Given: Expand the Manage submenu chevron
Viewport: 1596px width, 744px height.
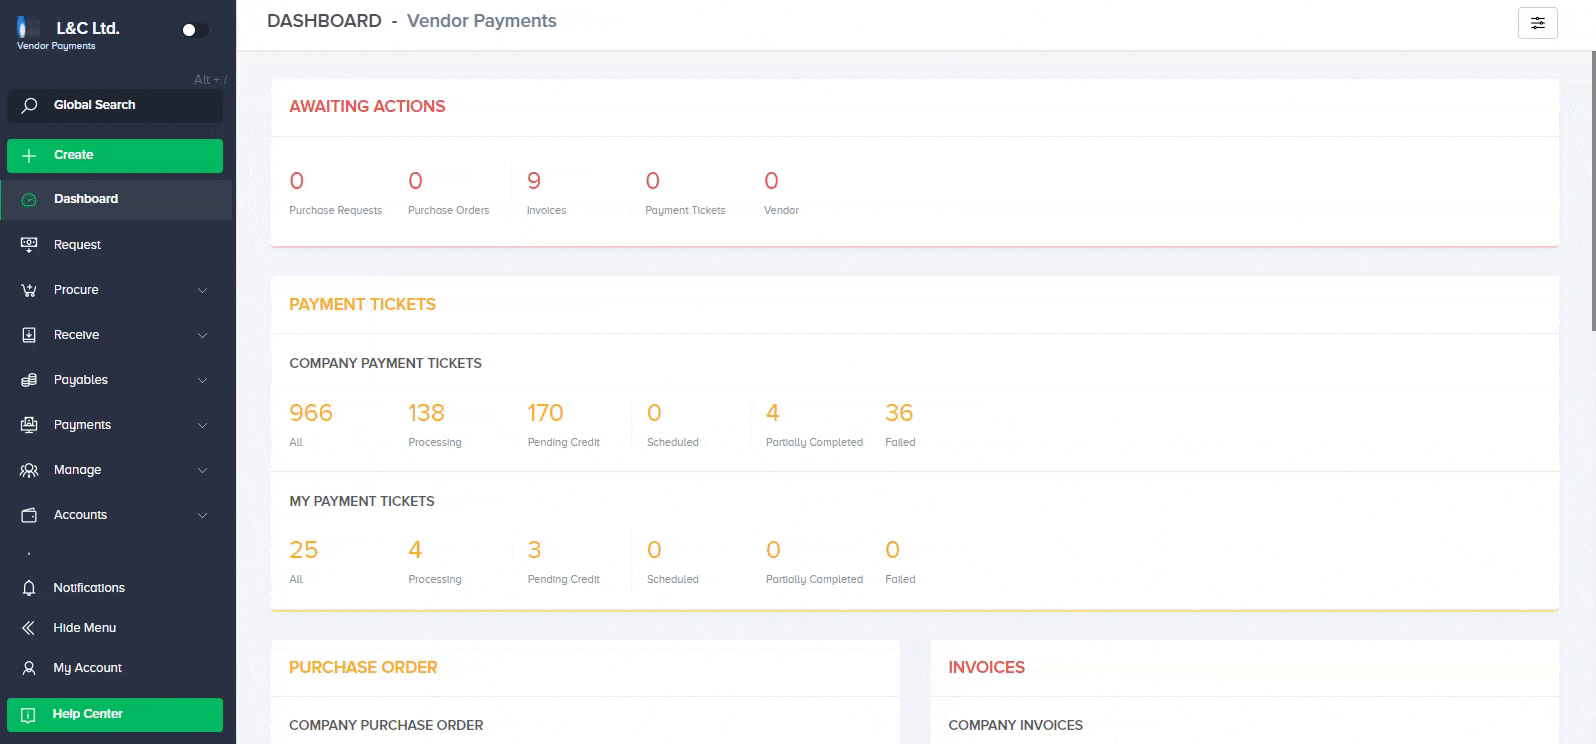Looking at the screenshot, I should pos(202,470).
